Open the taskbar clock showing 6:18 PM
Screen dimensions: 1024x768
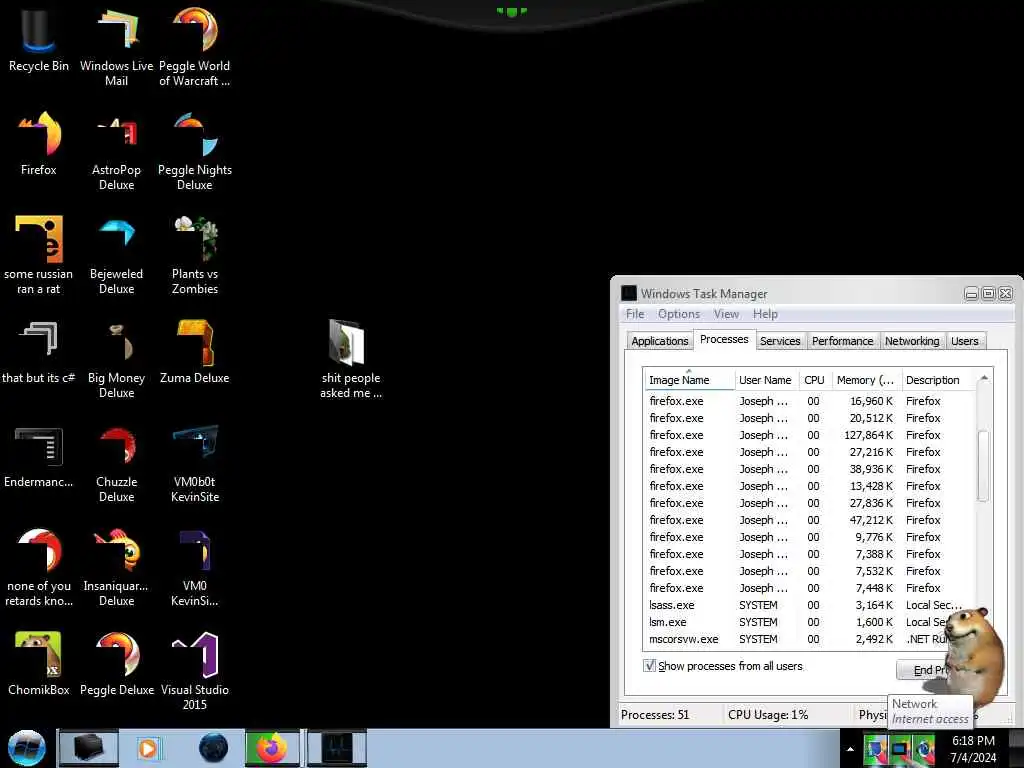click(x=973, y=749)
